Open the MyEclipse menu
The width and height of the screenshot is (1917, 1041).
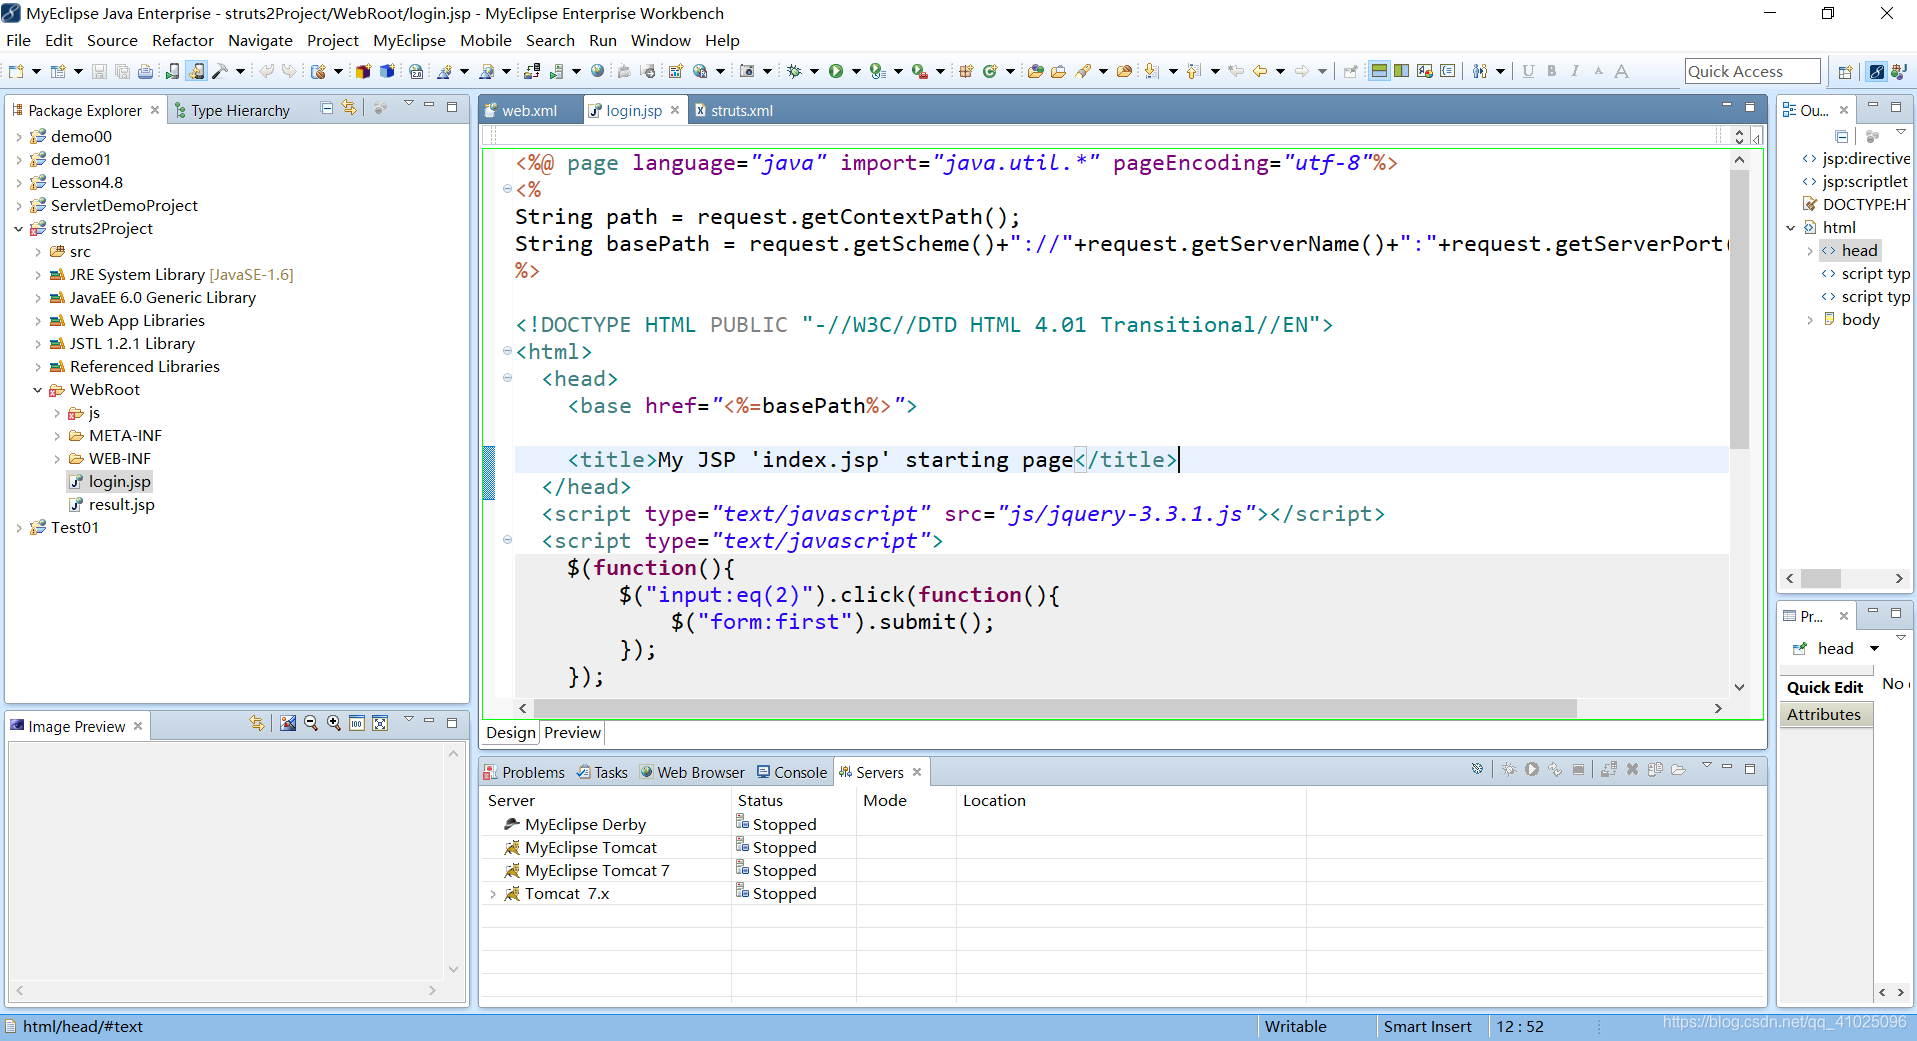pos(409,40)
